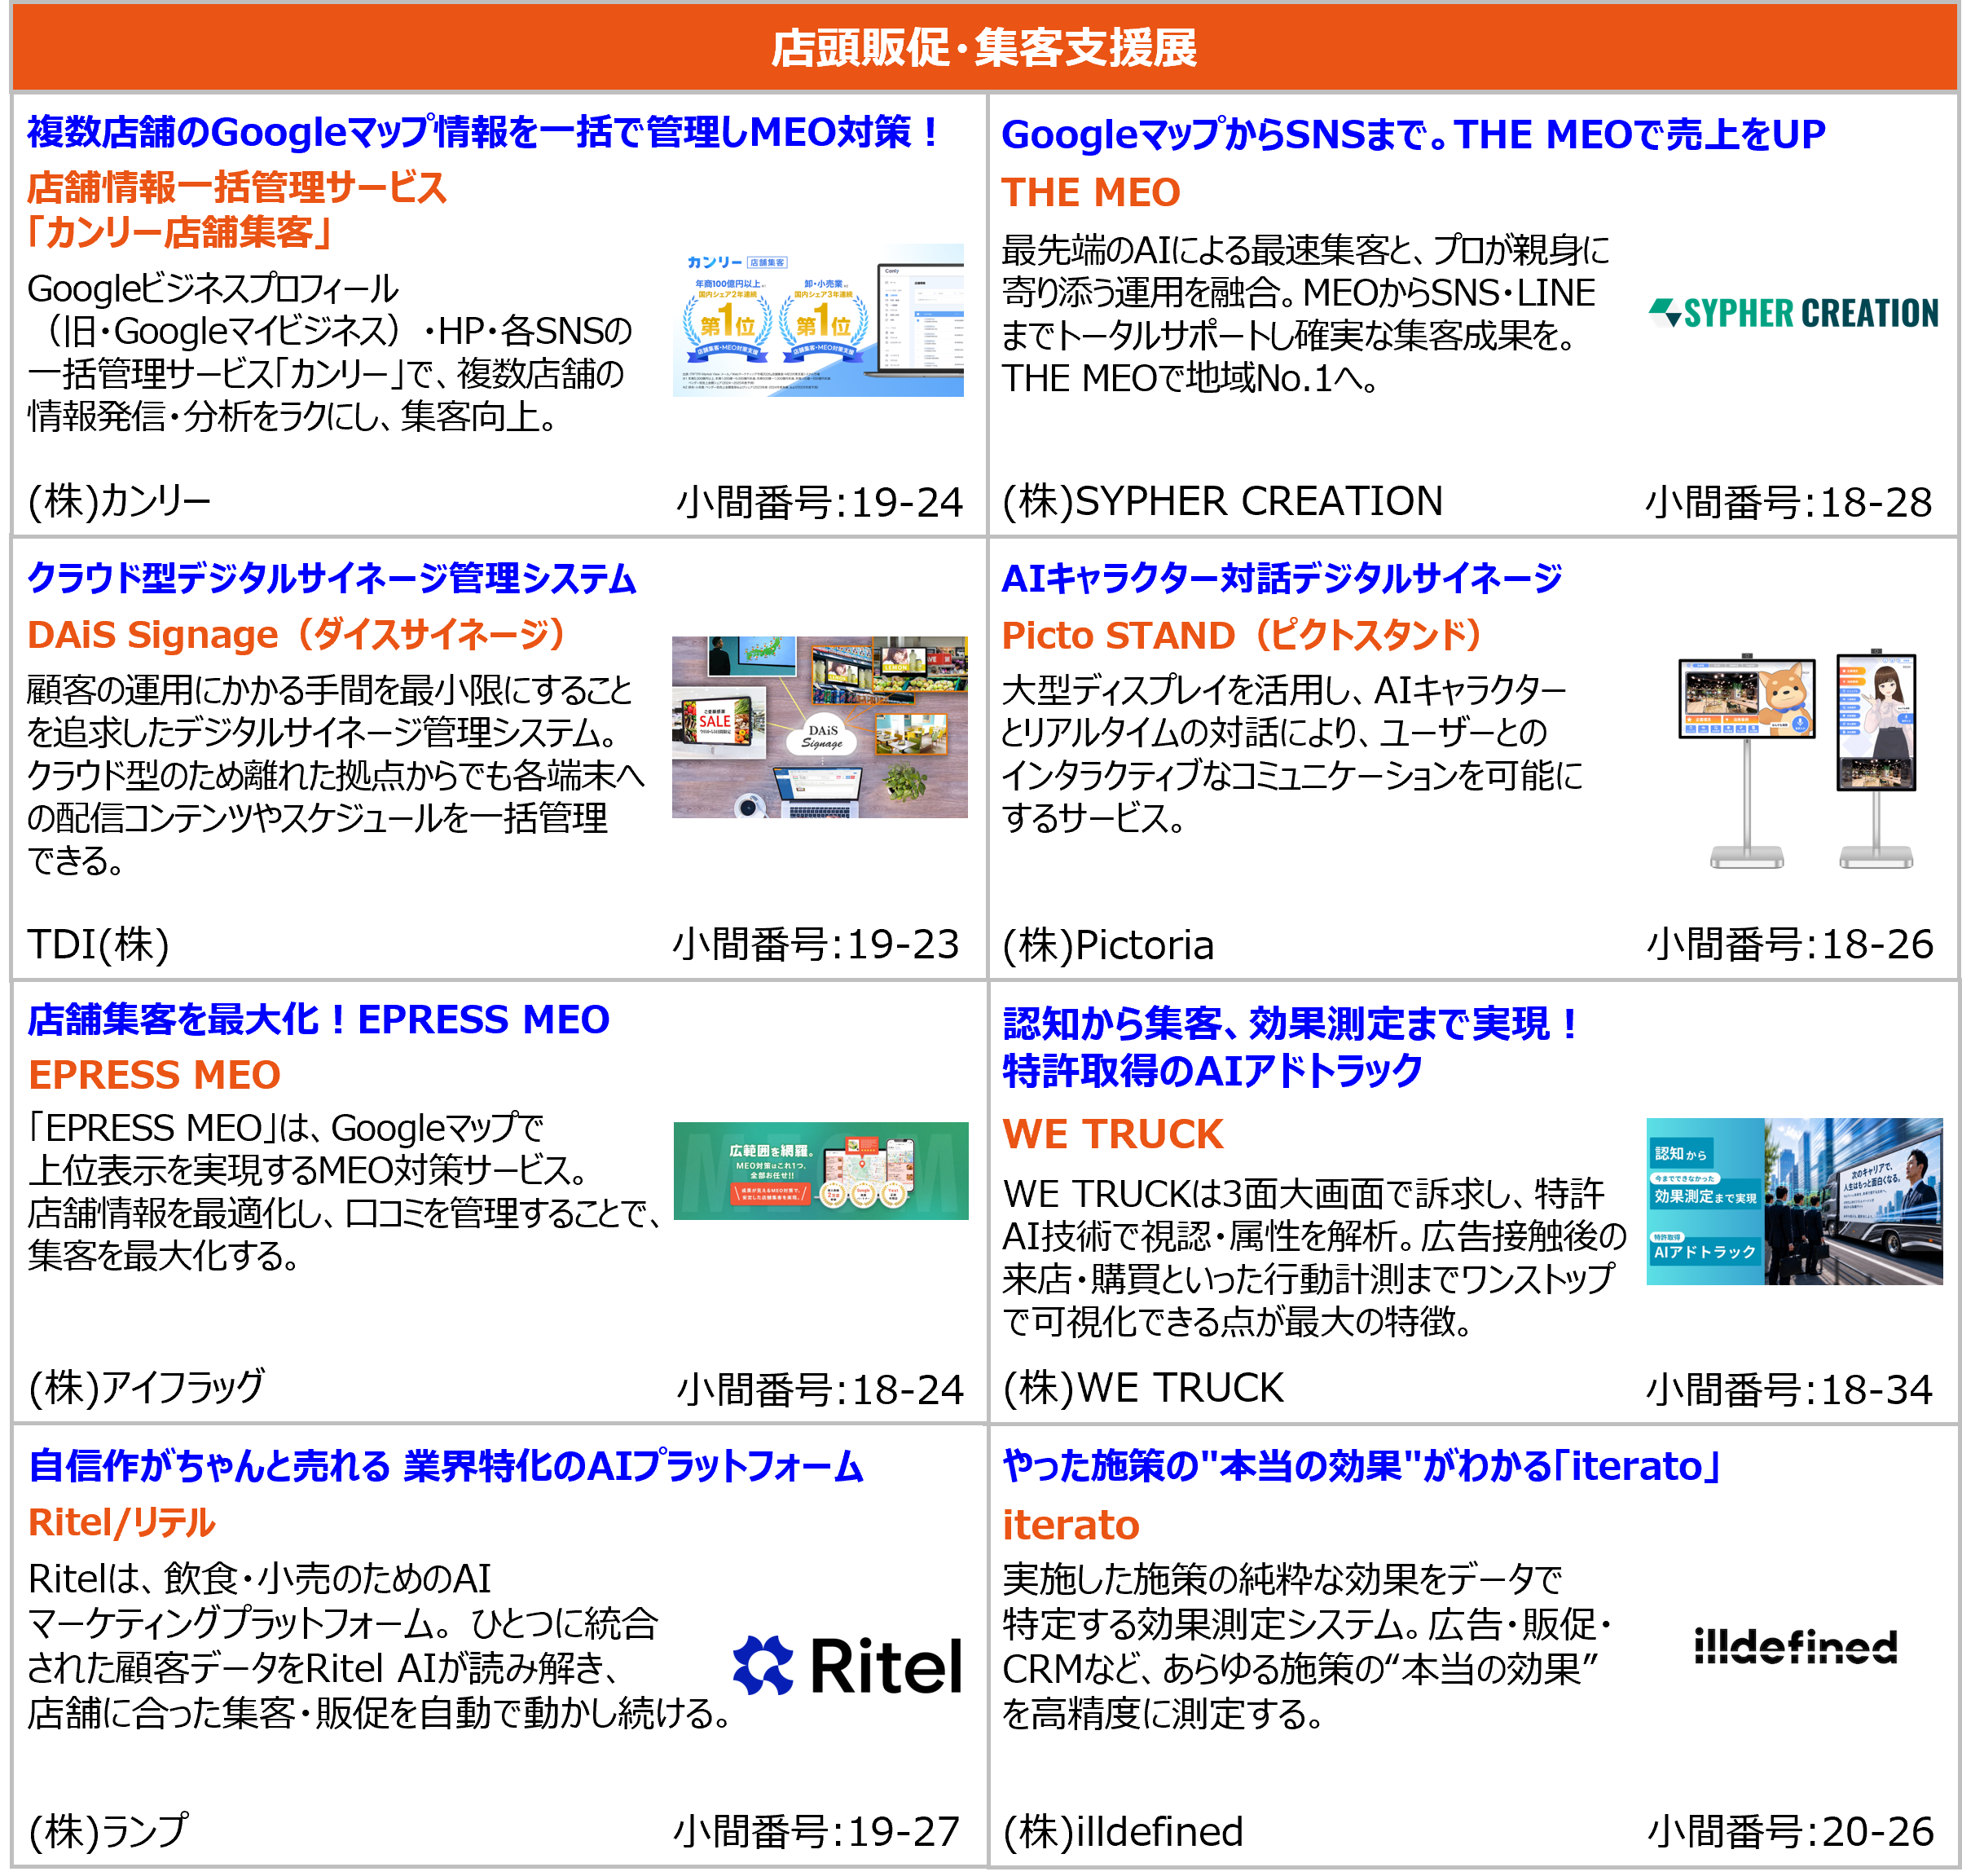Image resolution: width=1962 pixels, height=1876 pixels.
Task: Click the orange iterato product name
Action: click(1070, 1525)
